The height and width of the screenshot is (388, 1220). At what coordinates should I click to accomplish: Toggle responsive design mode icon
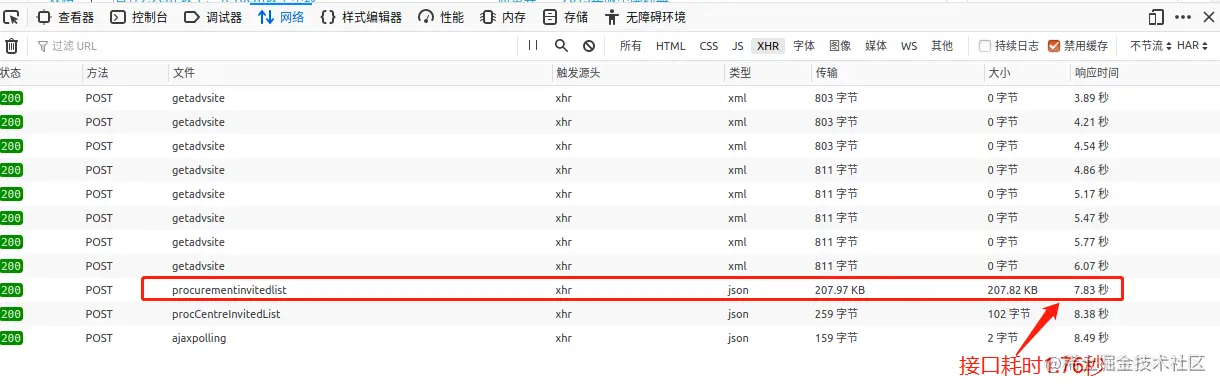tap(1157, 17)
